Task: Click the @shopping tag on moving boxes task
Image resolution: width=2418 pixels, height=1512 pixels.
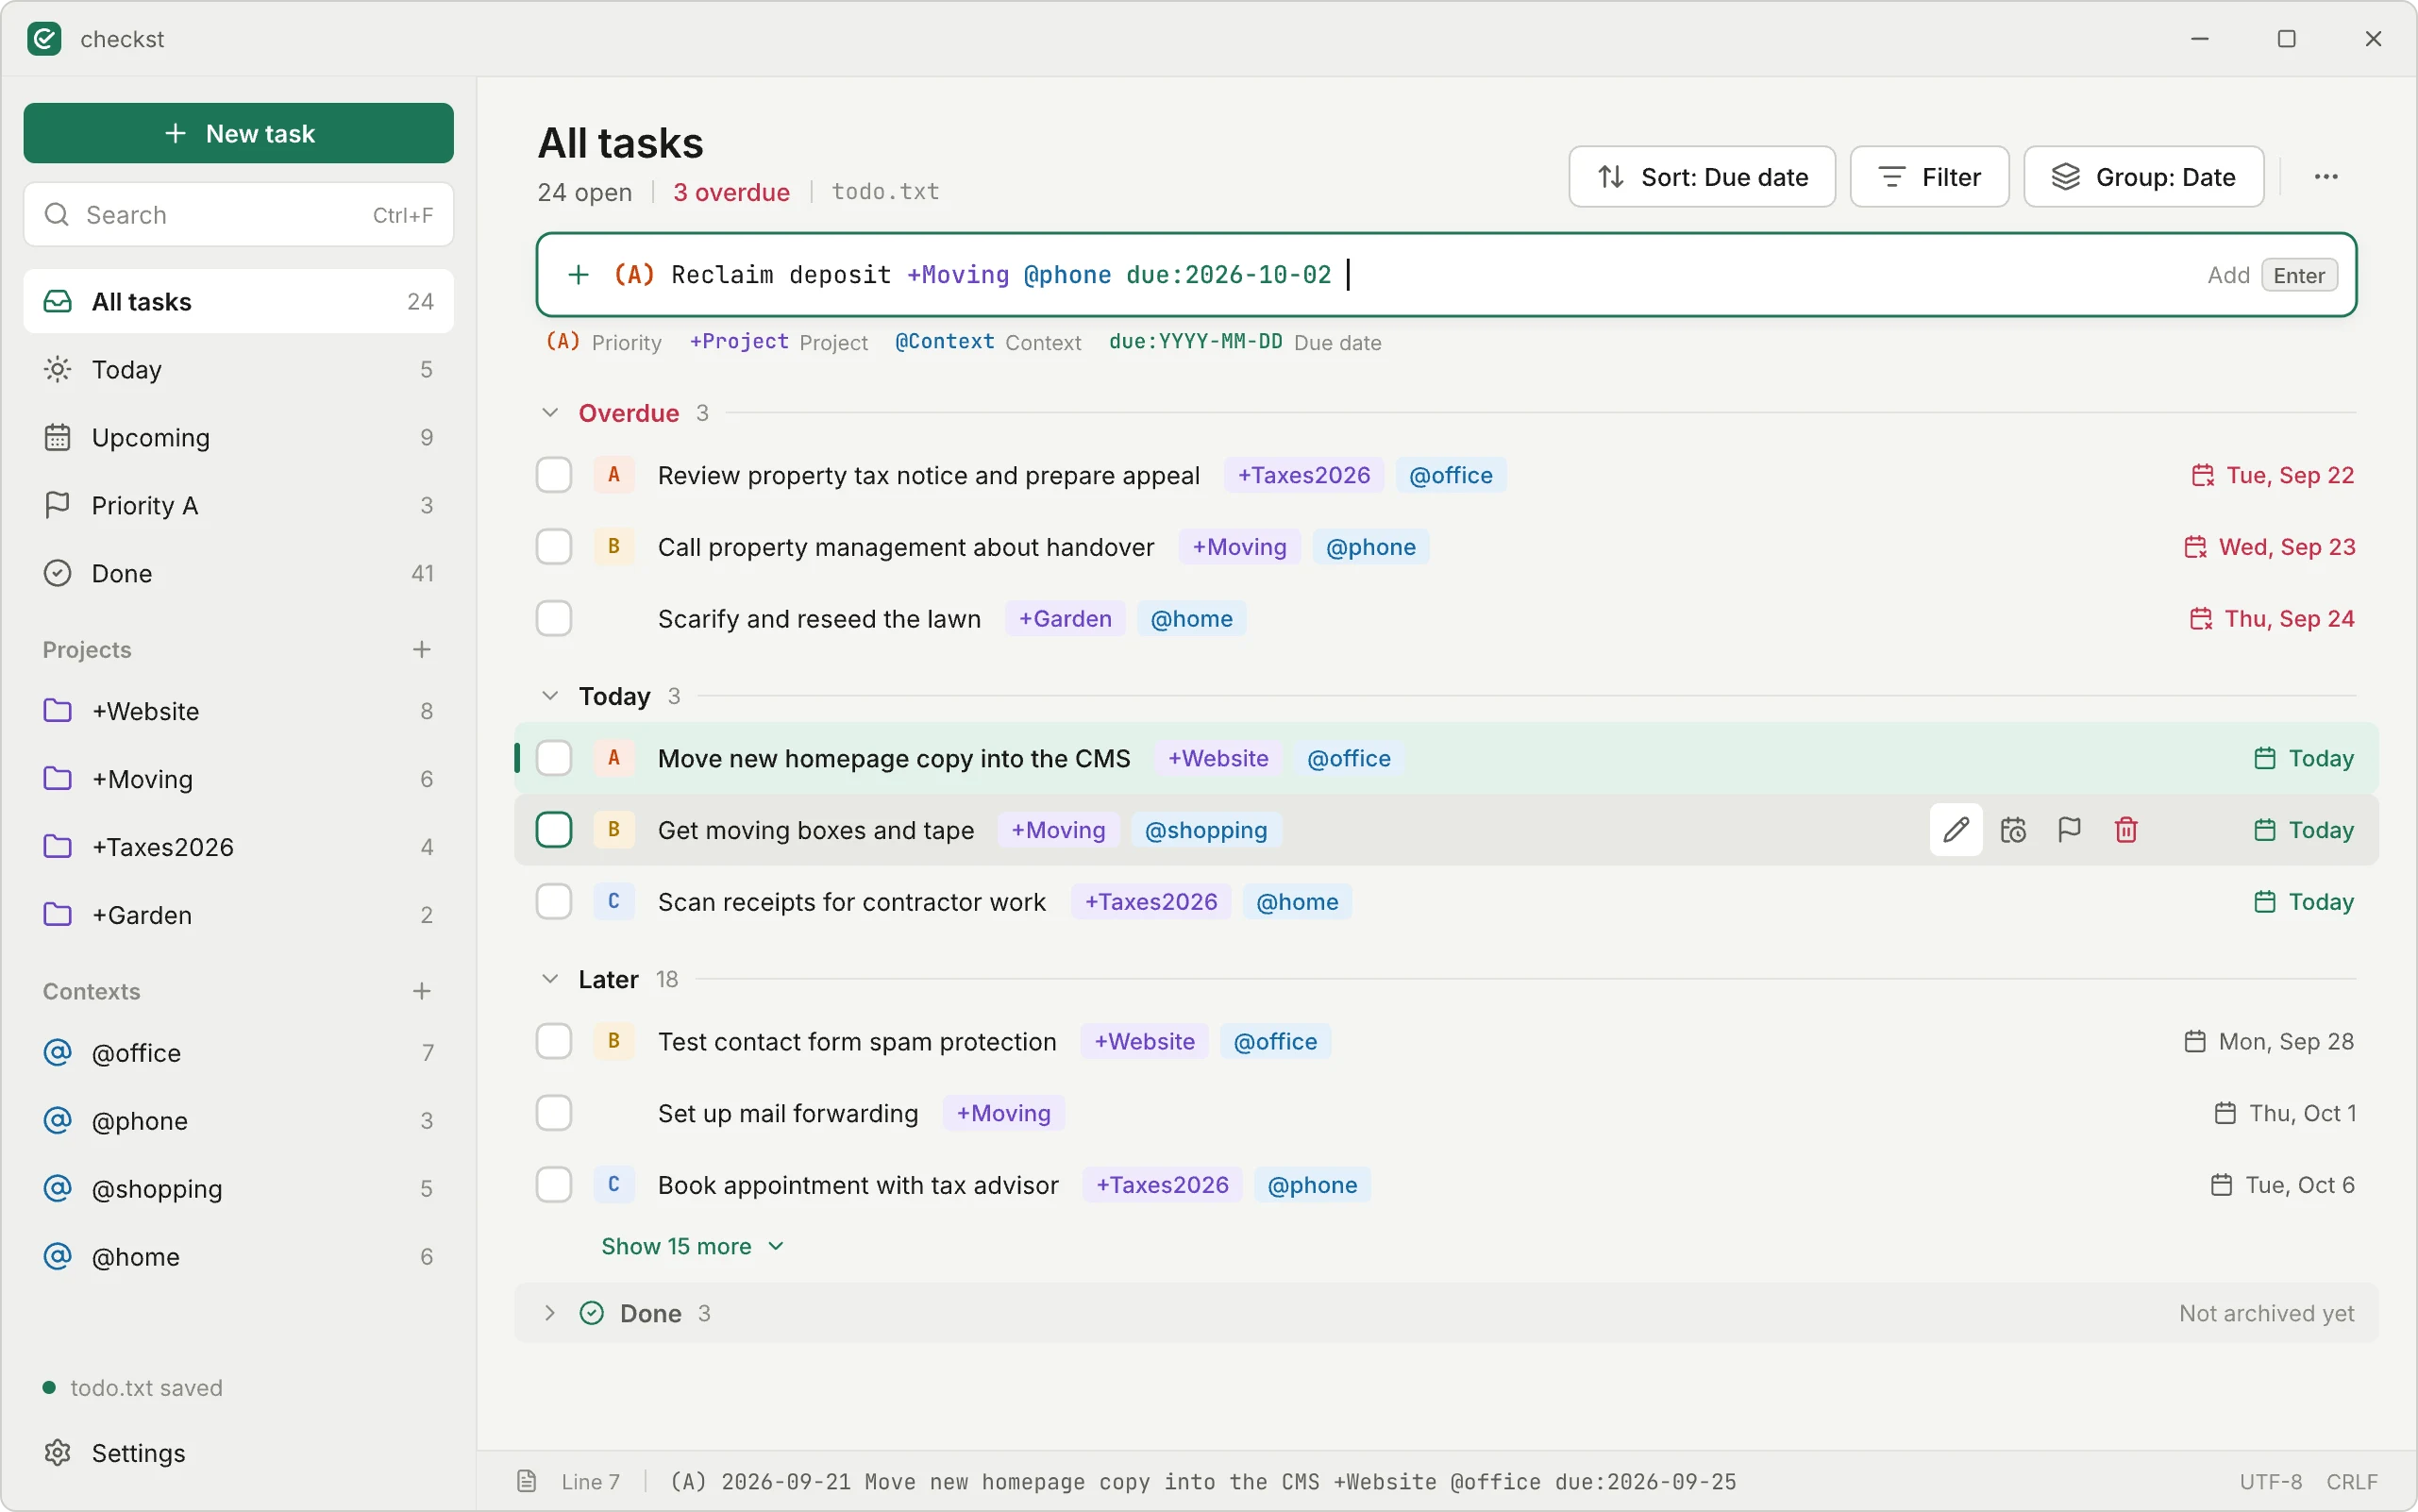Action: pos(1206,830)
